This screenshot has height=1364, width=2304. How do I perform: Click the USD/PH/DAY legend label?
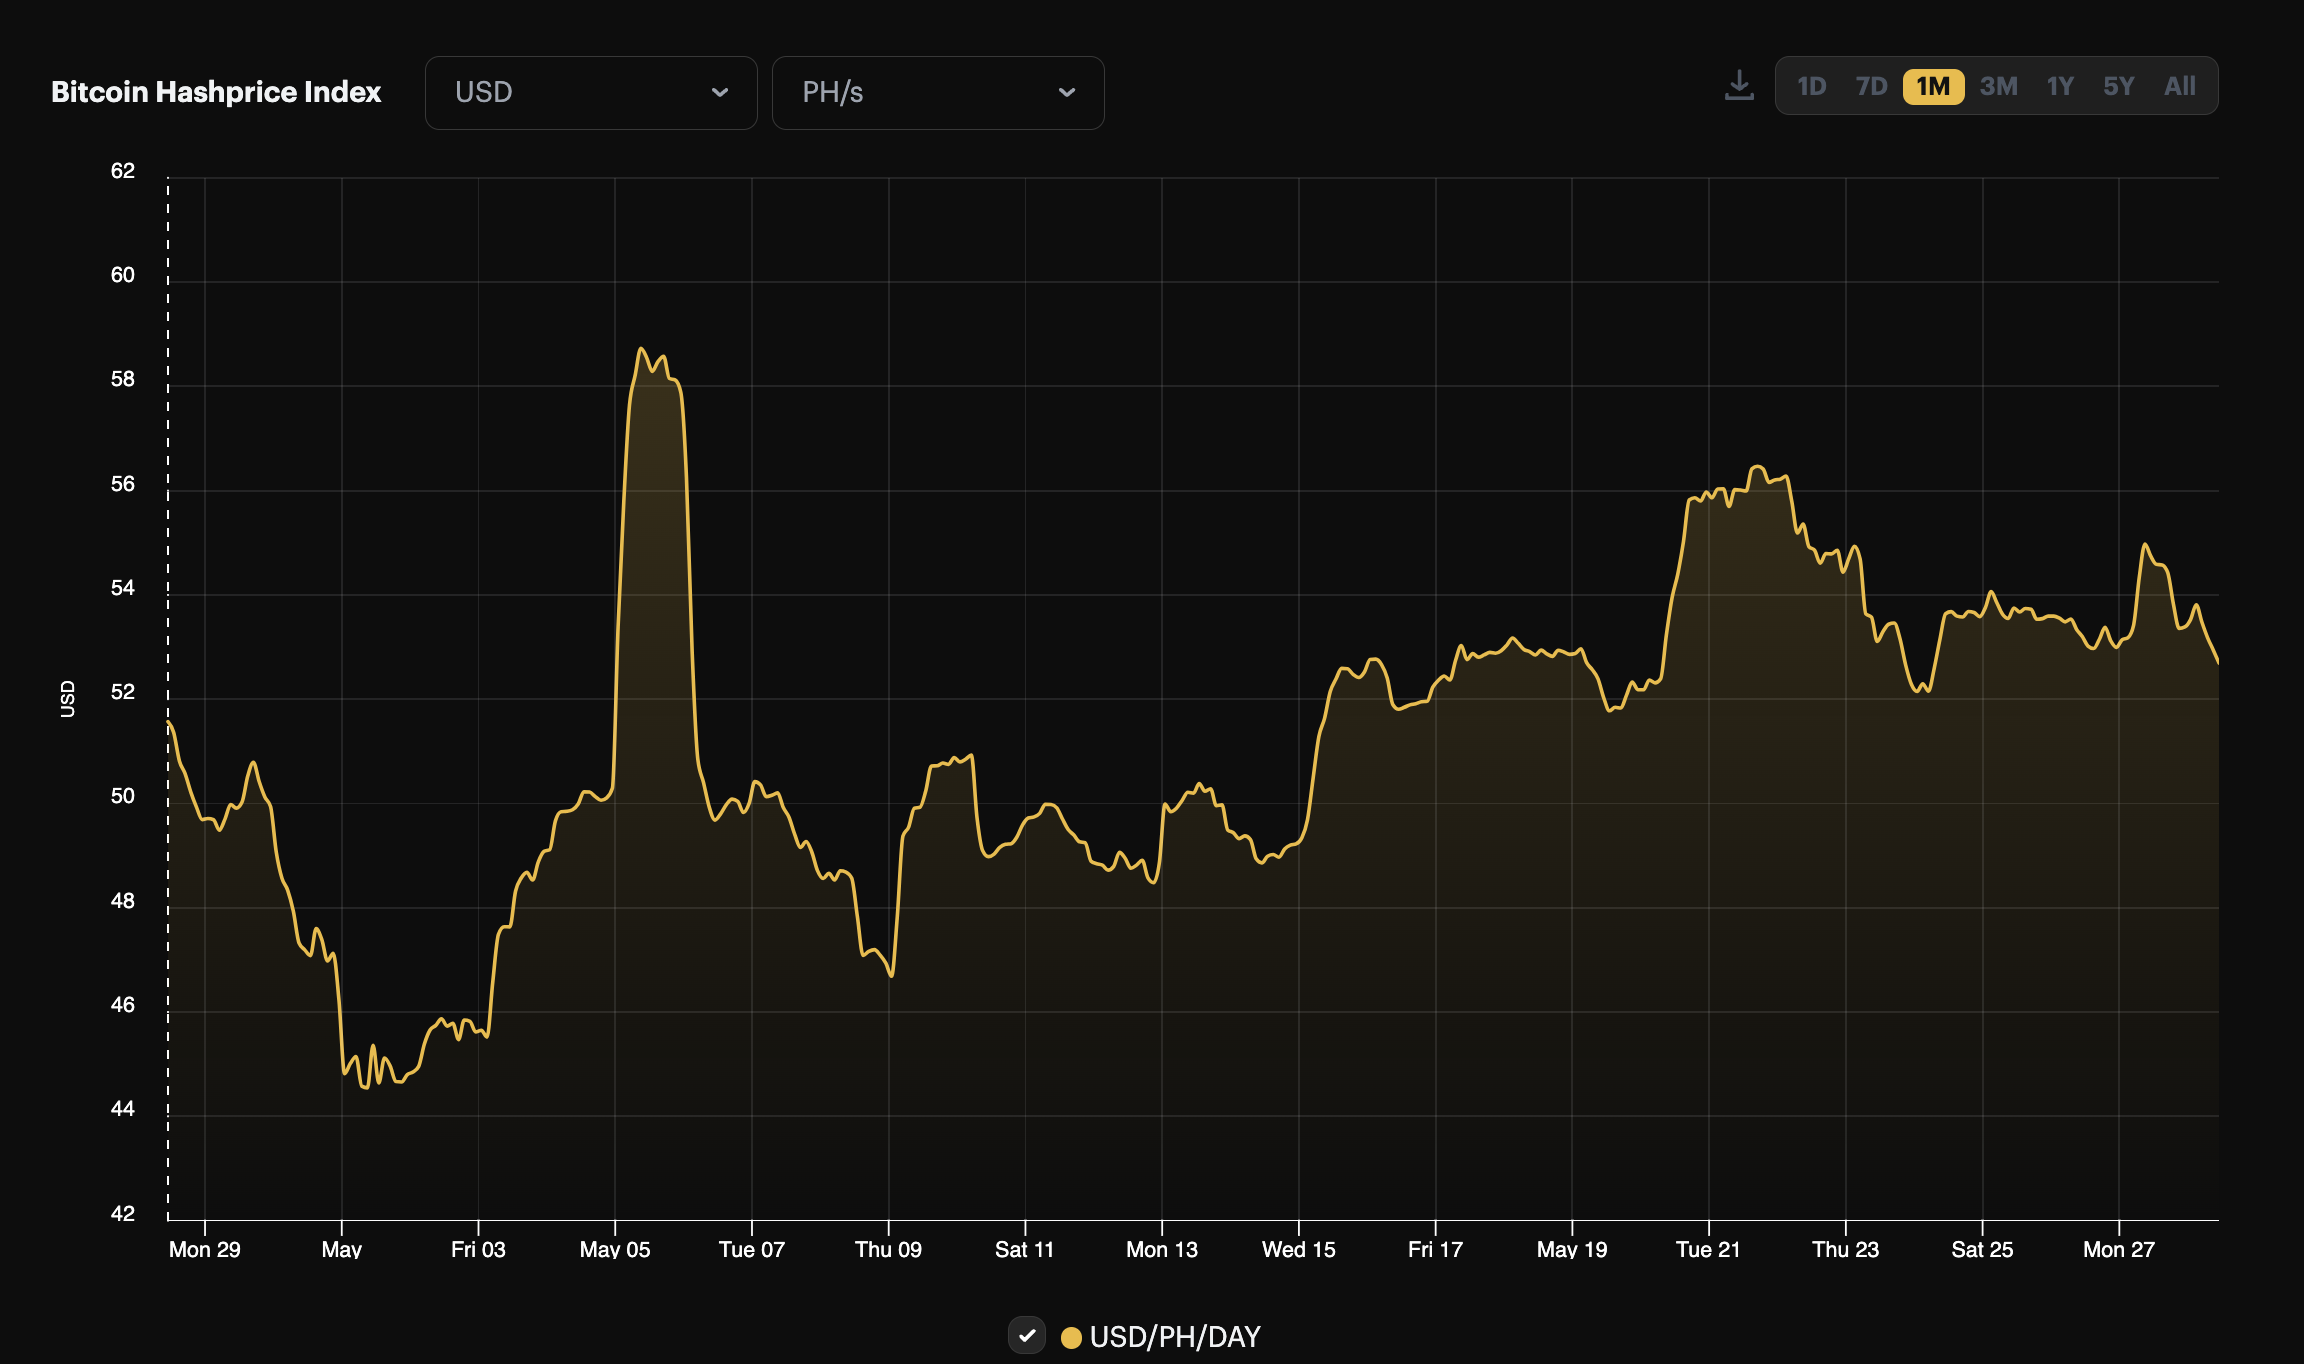click(1175, 1336)
